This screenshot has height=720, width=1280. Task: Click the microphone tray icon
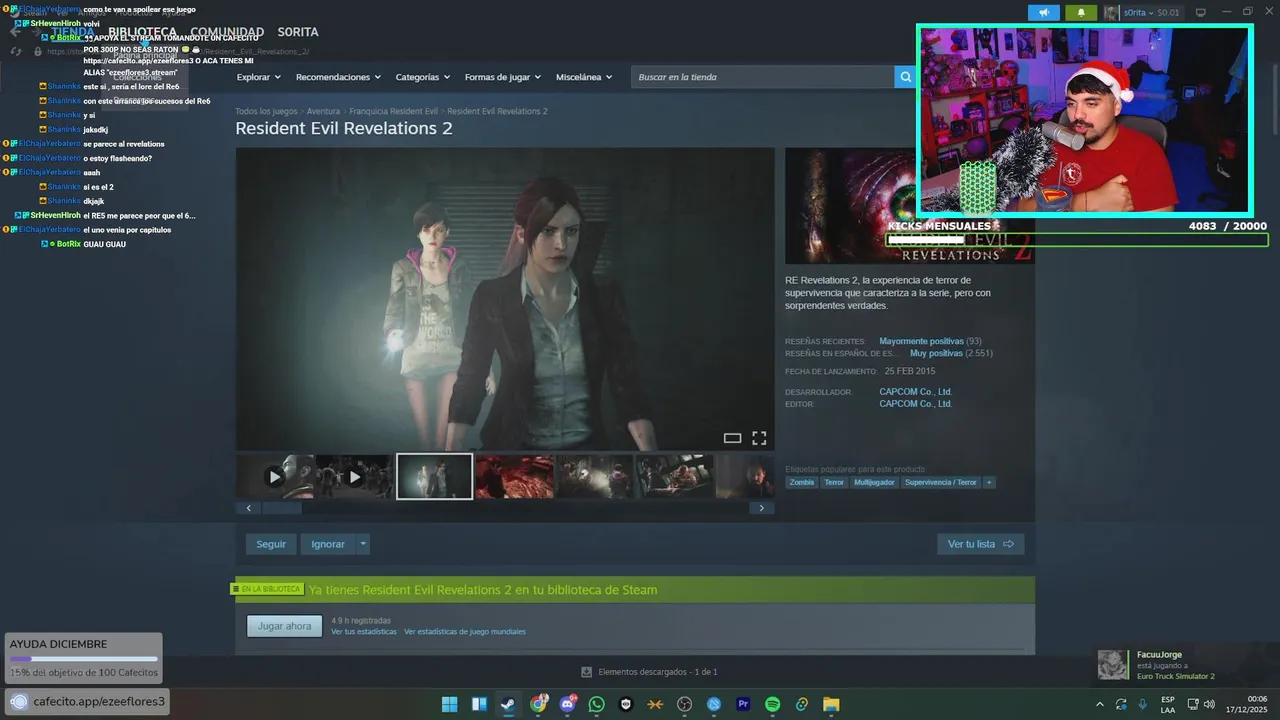coord(1142,704)
